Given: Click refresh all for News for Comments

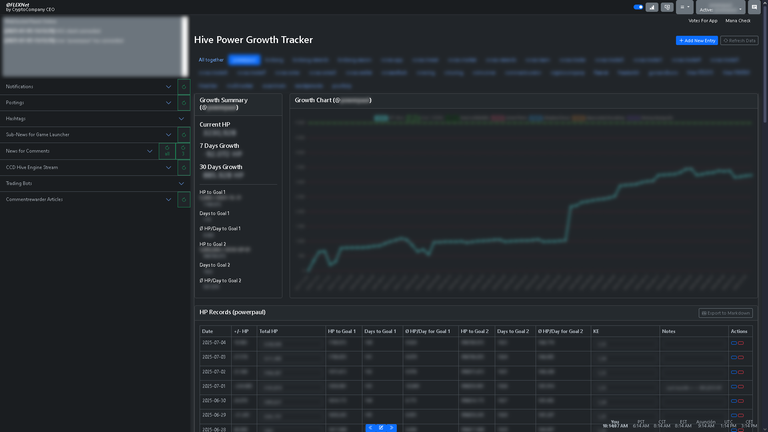Looking at the screenshot, I should tap(167, 151).
